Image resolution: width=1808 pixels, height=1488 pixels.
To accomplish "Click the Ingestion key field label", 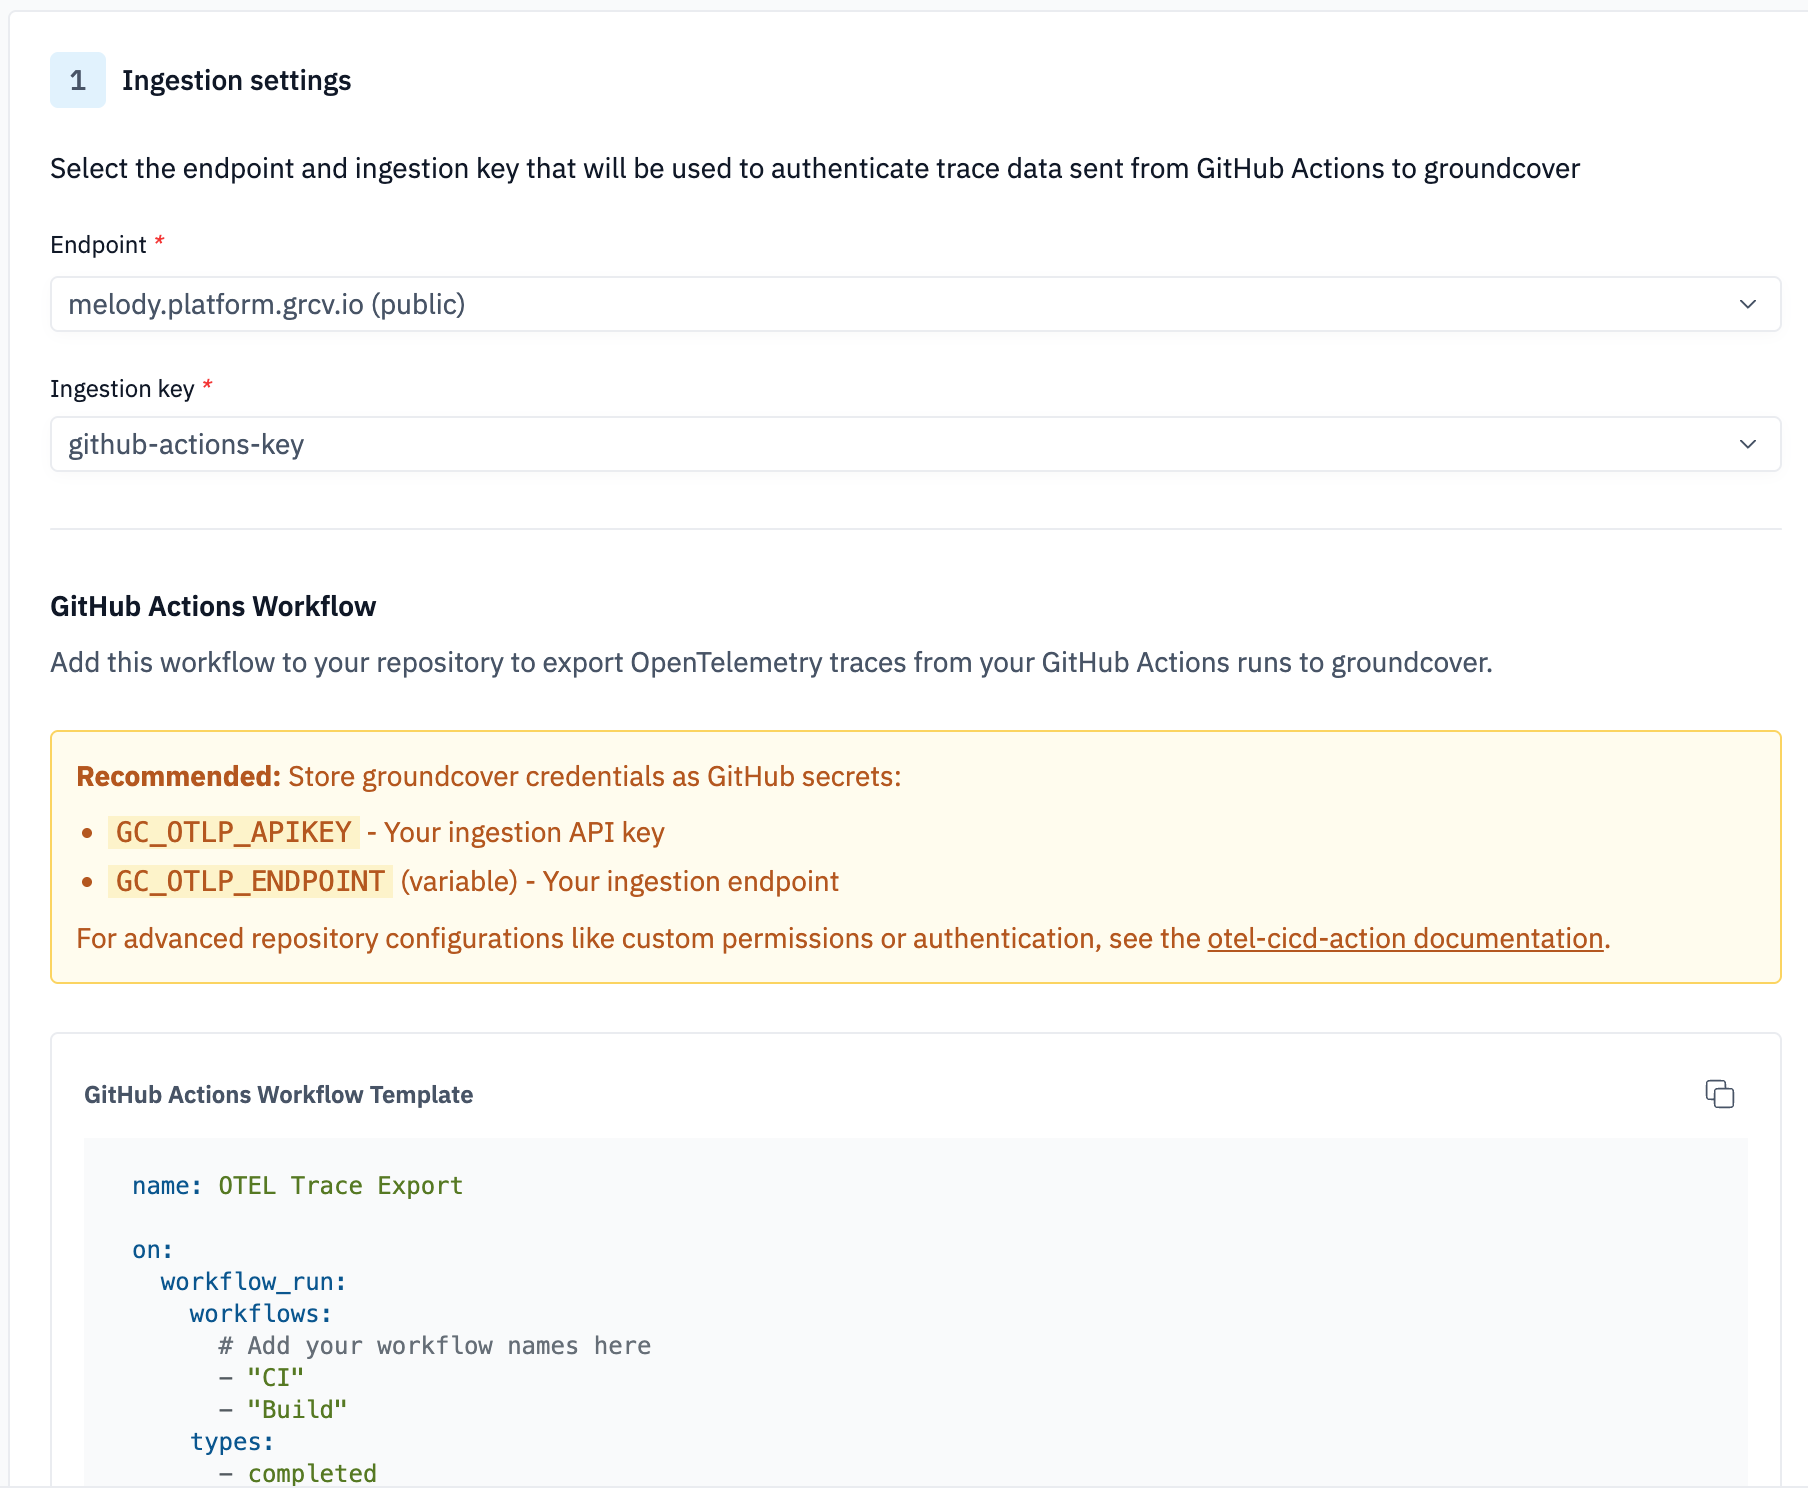I will [x=122, y=389].
